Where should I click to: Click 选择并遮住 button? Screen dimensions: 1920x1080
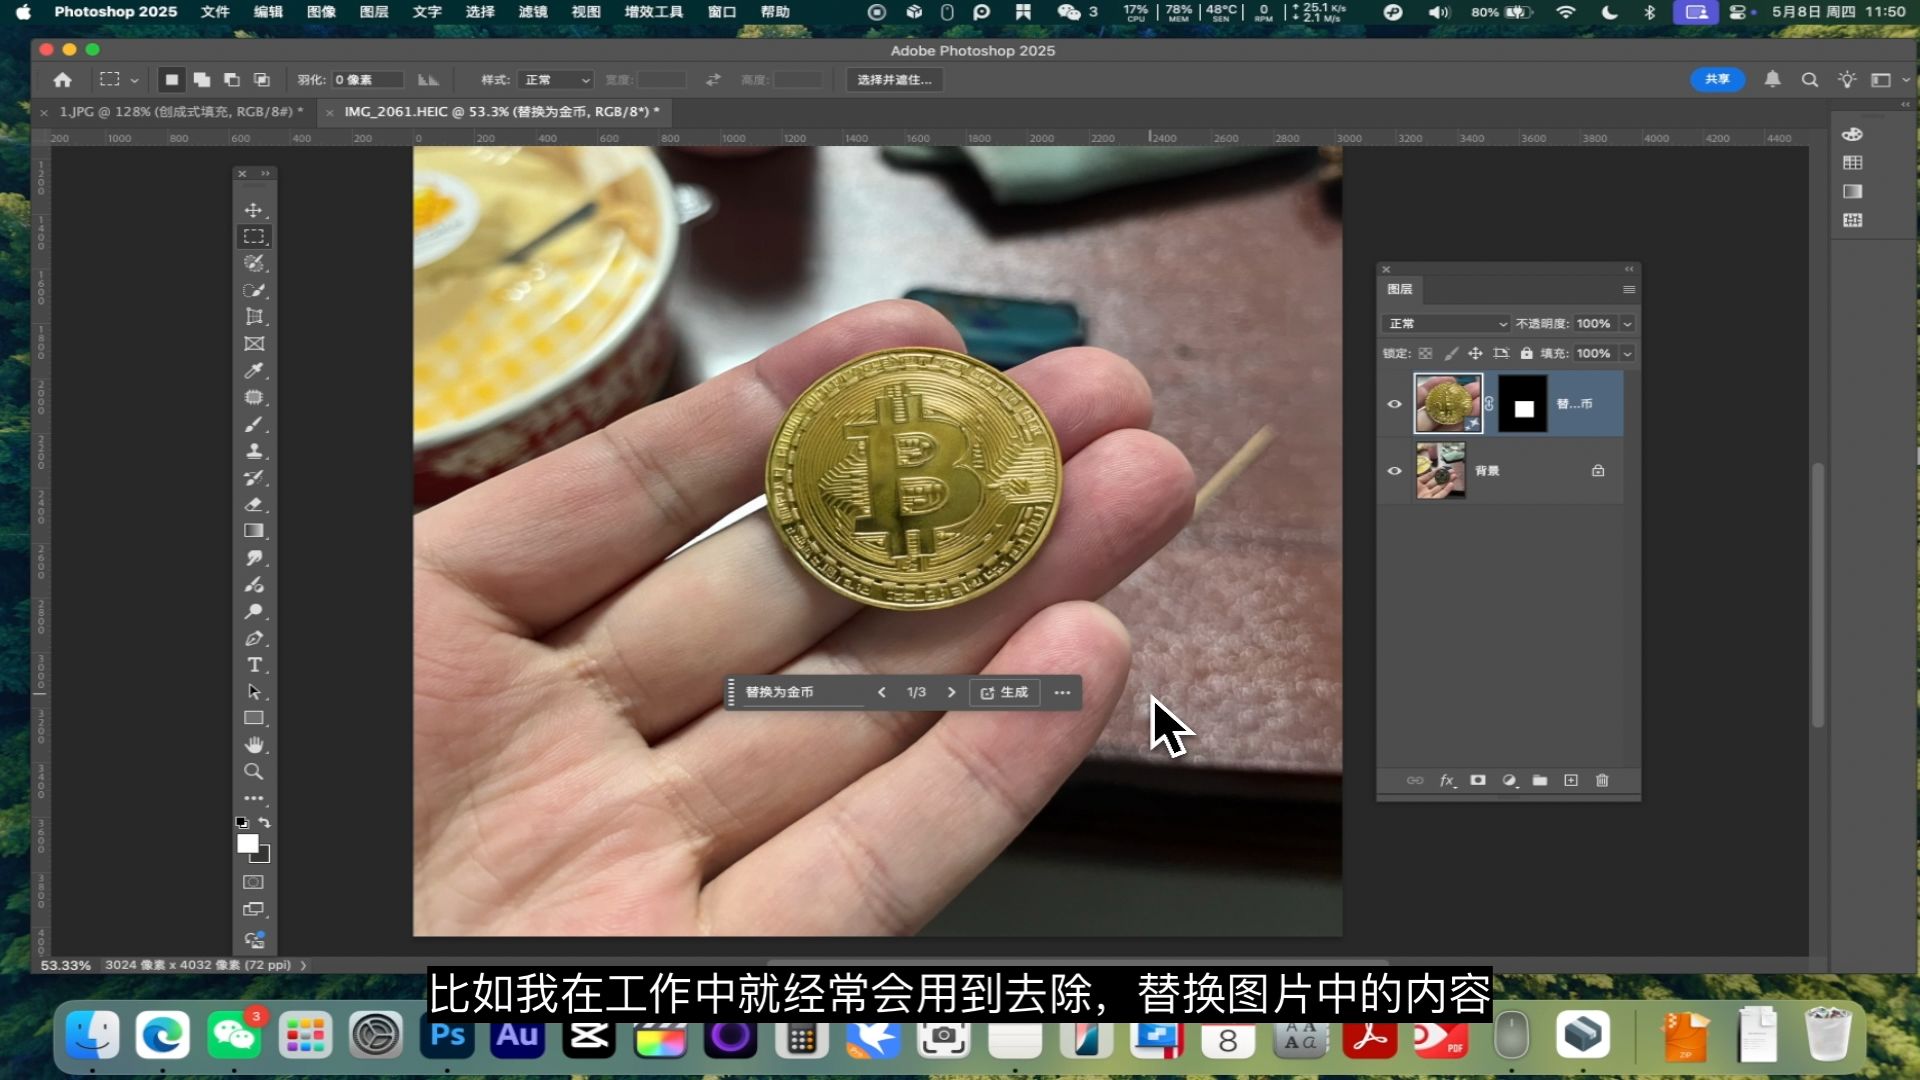point(894,80)
